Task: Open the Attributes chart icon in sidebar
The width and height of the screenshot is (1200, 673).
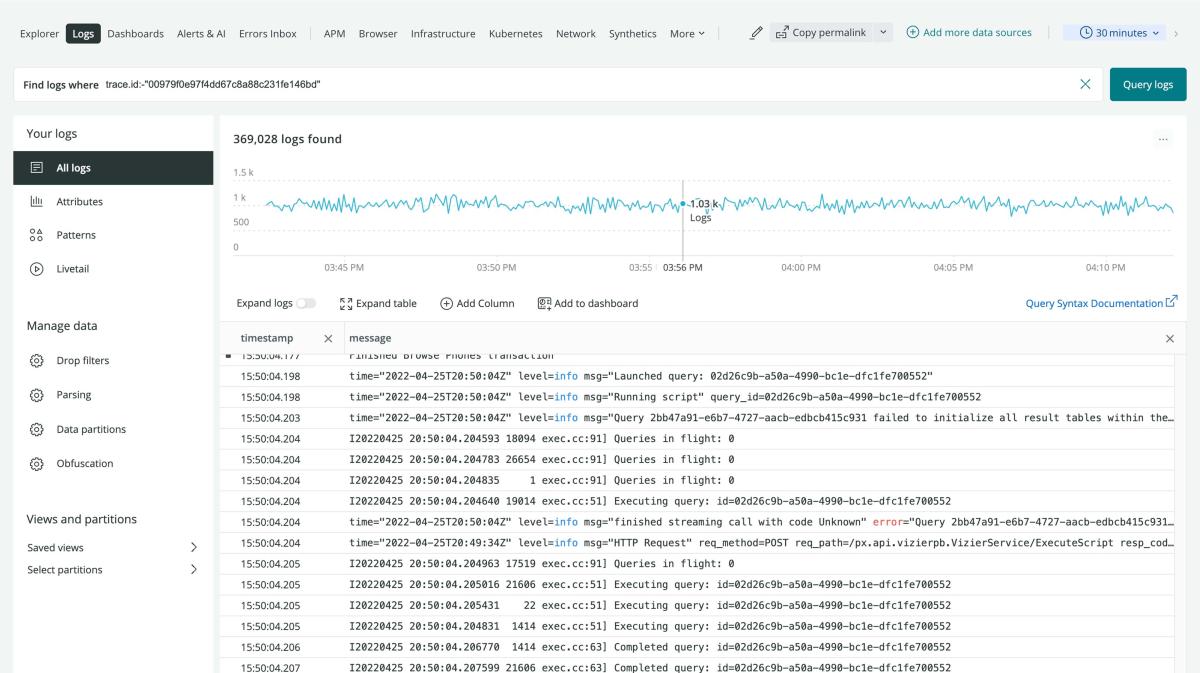Action: [37, 202]
